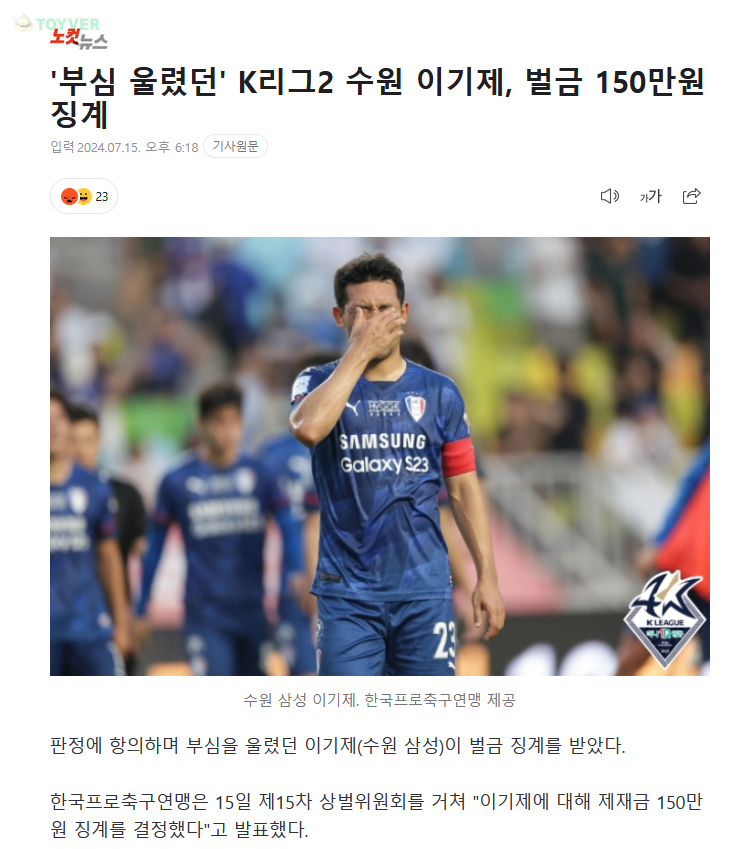Click the TOYVER watermark logo
The width and height of the screenshot is (739, 849).
click(56, 23)
